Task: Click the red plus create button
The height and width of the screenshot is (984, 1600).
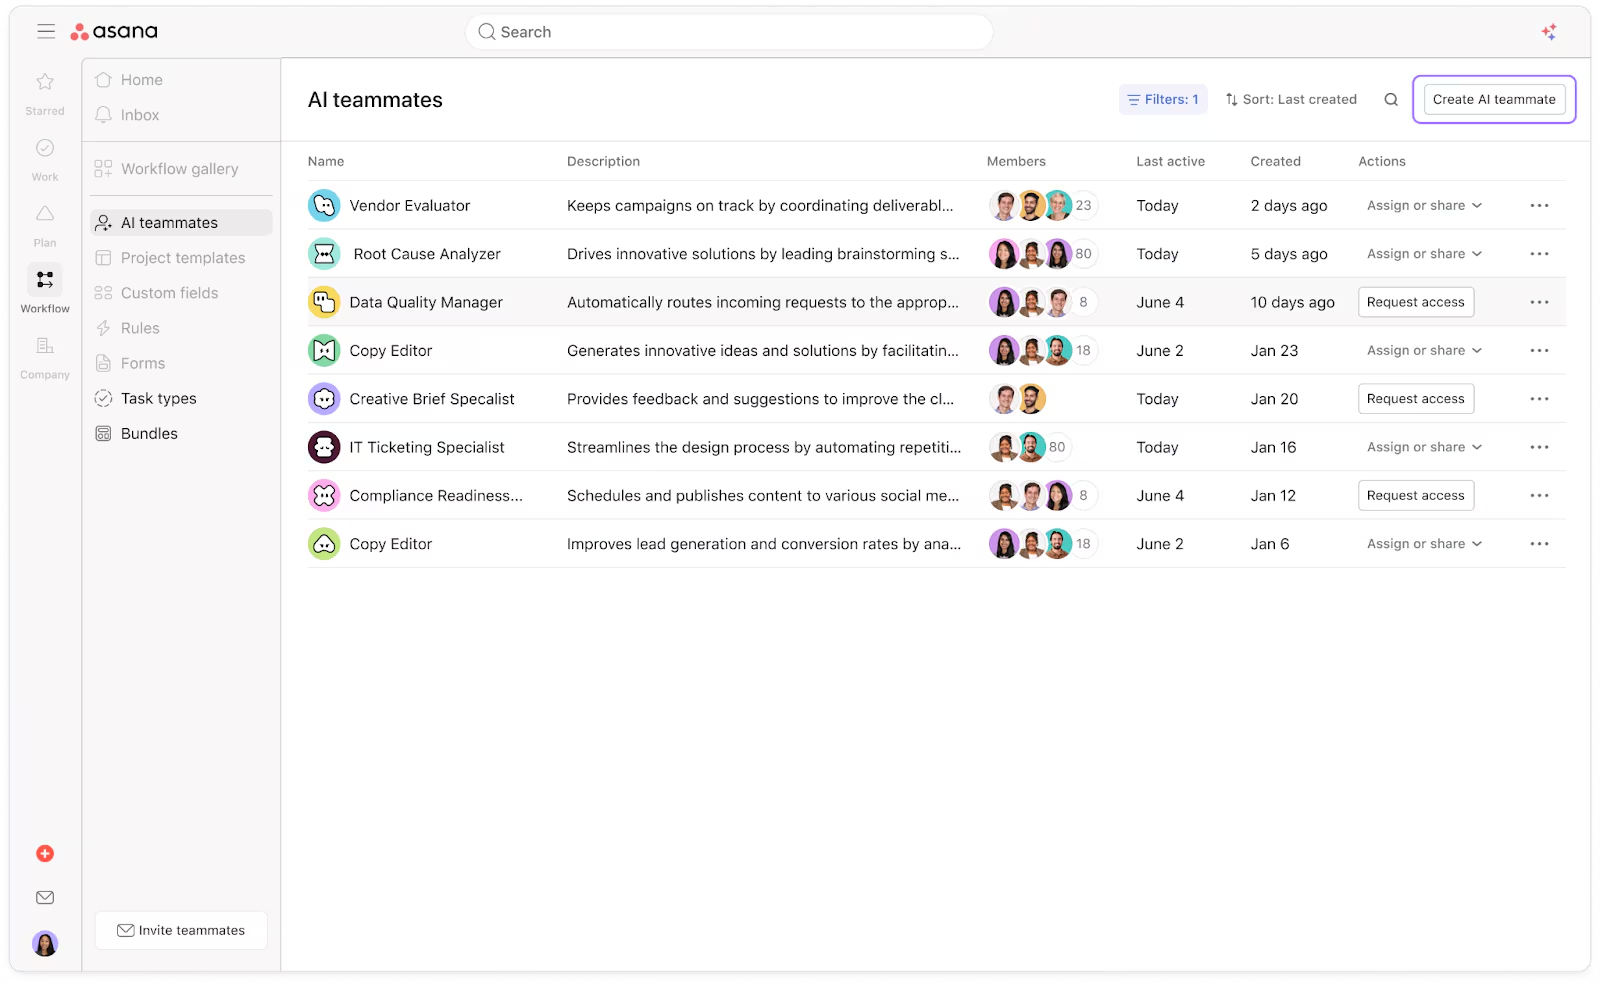Action: point(45,853)
